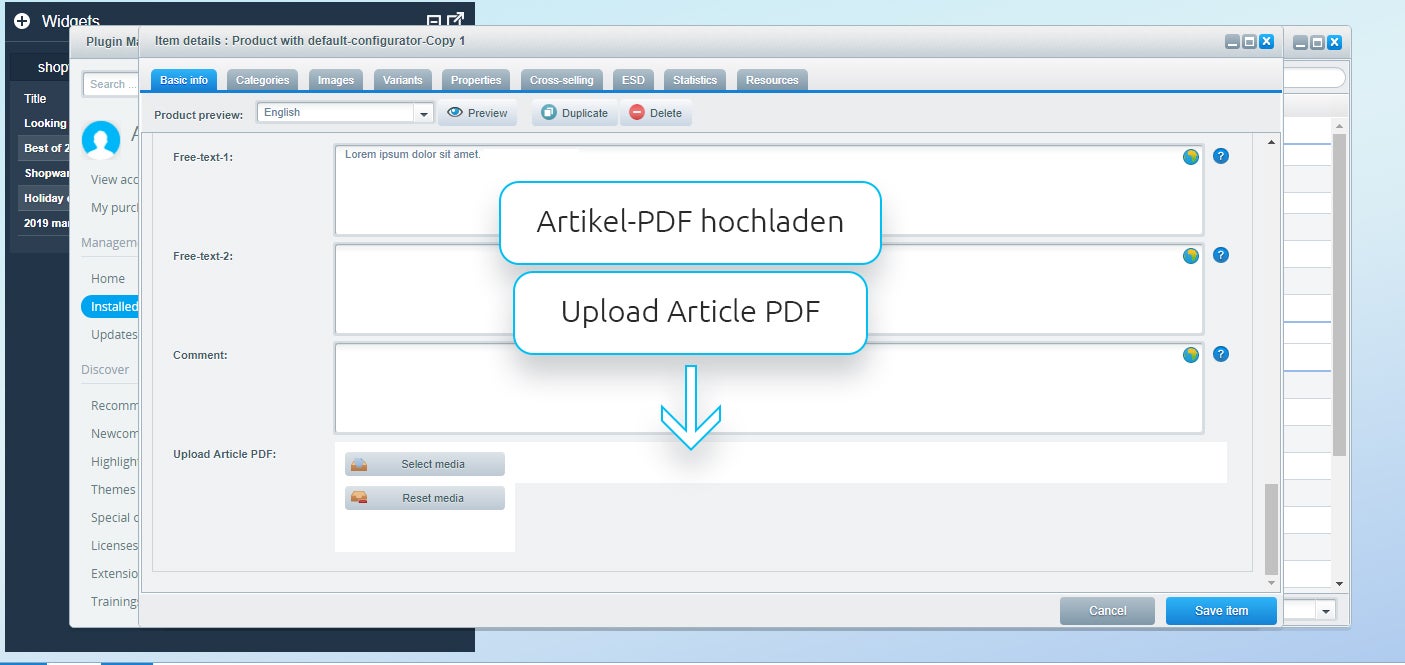Open Licenses in the Plugin Manager sidebar
Image resolution: width=1405 pixels, height=665 pixels.
coord(114,545)
